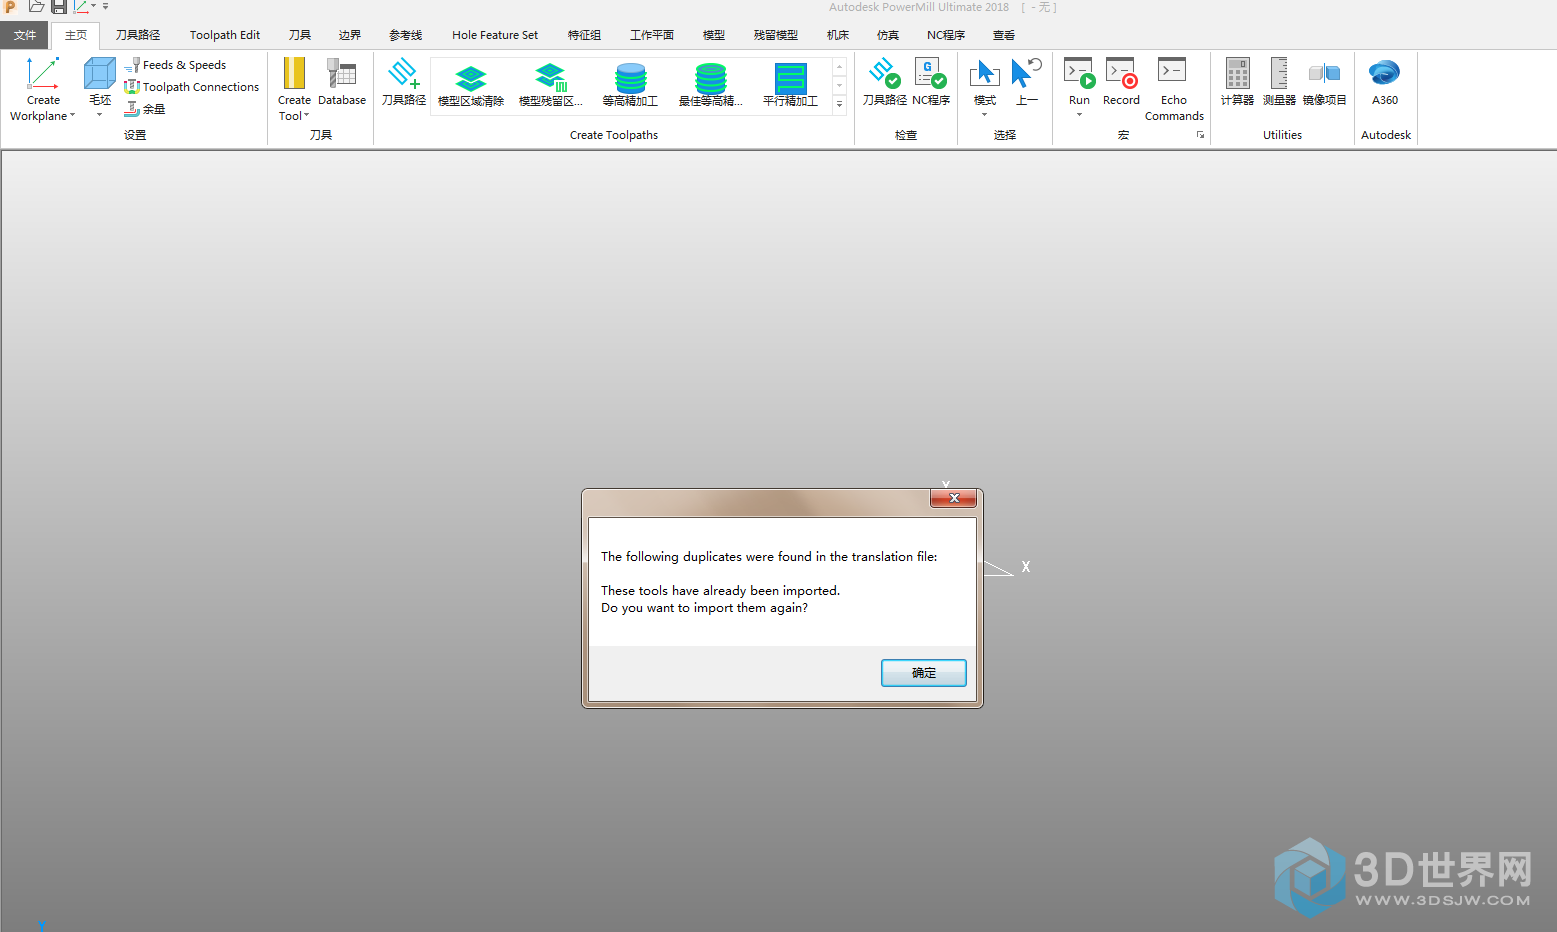This screenshot has width=1557, height=932.
Task: Open Feeds & Speeds settings
Action: pyautogui.click(x=175, y=65)
